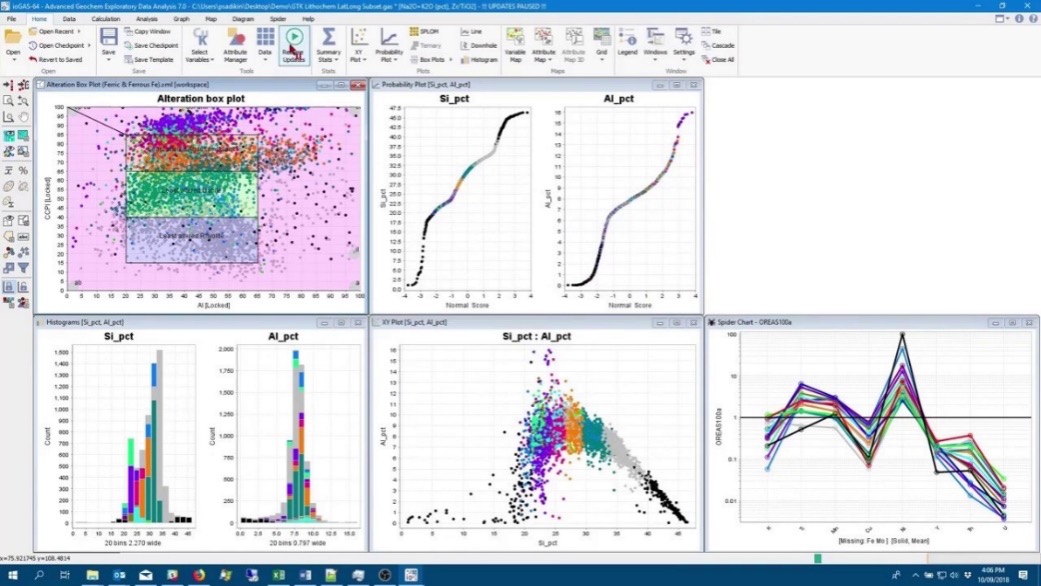Open File Explorer from the taskbar
The image size is (1041, 586).
(92, 575)
